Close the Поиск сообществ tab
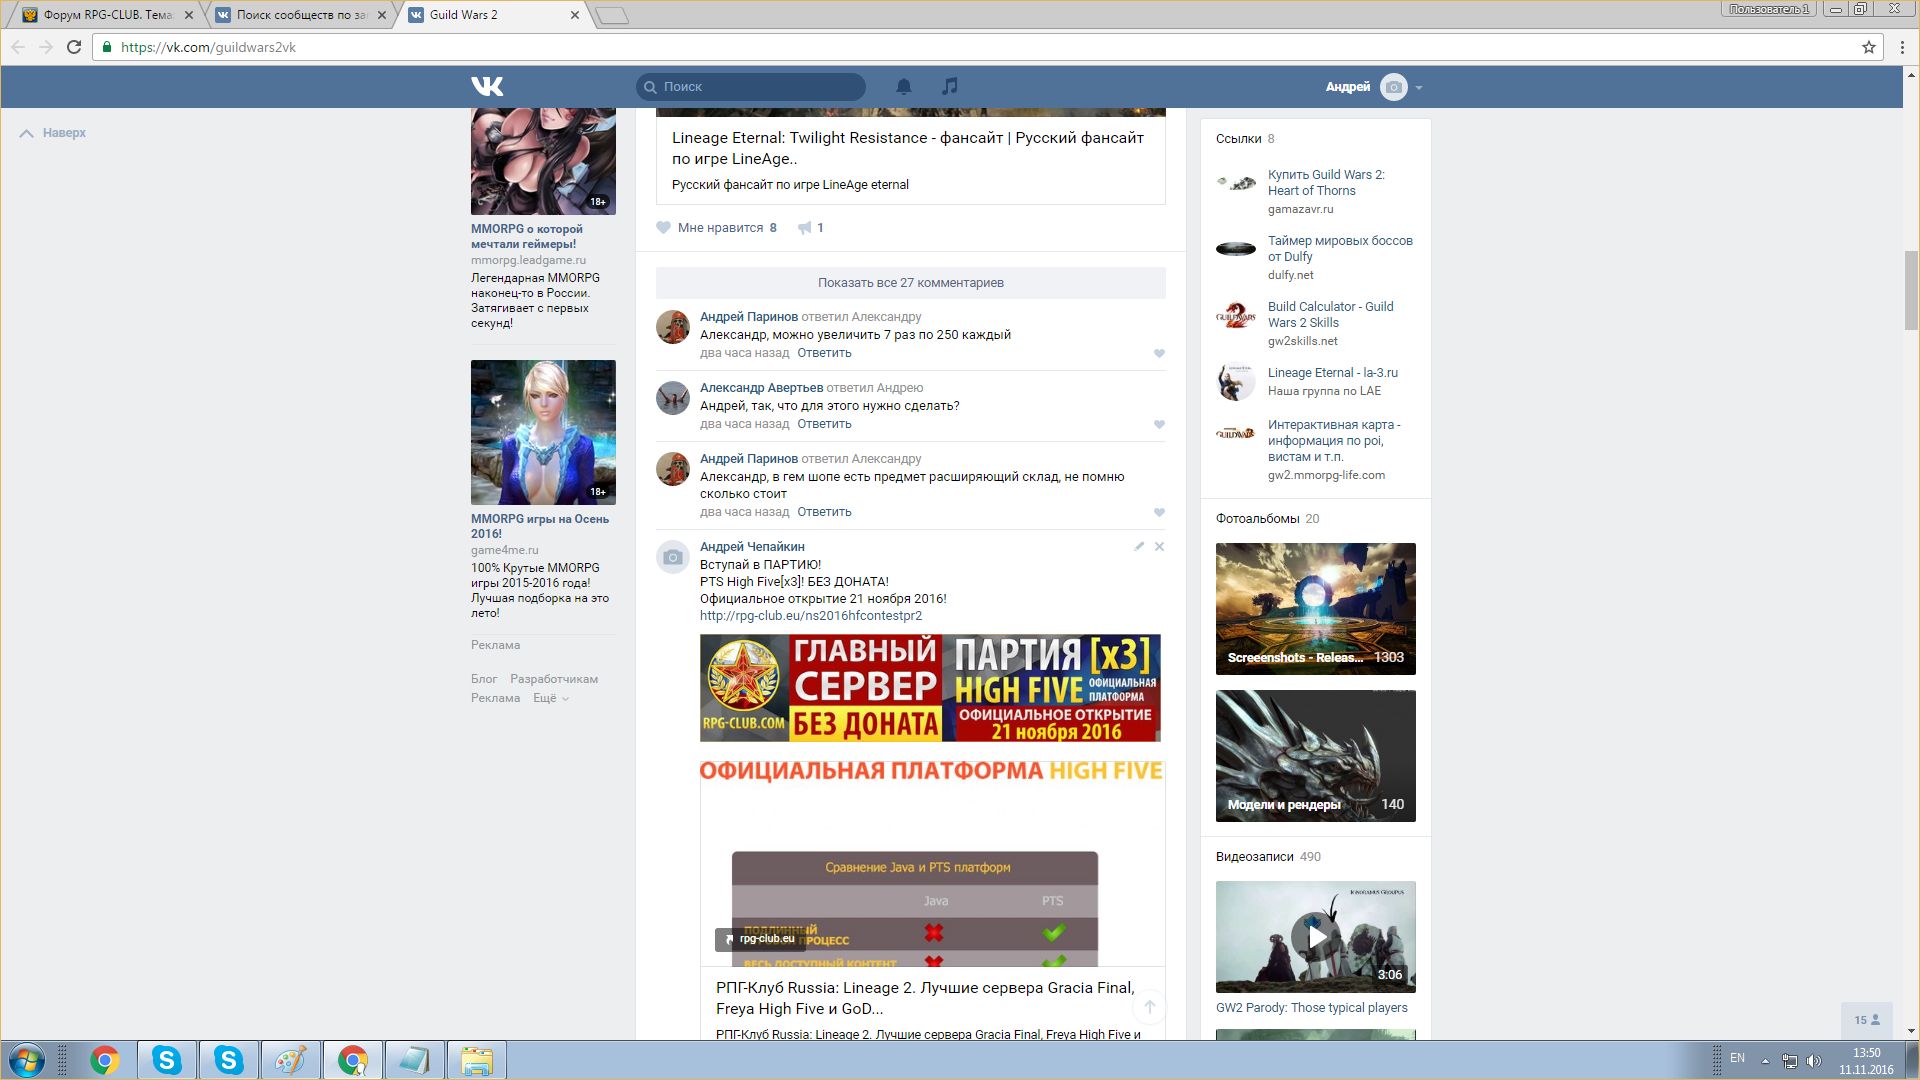This screenshot has height=1080, width=1920. (381, 15)
